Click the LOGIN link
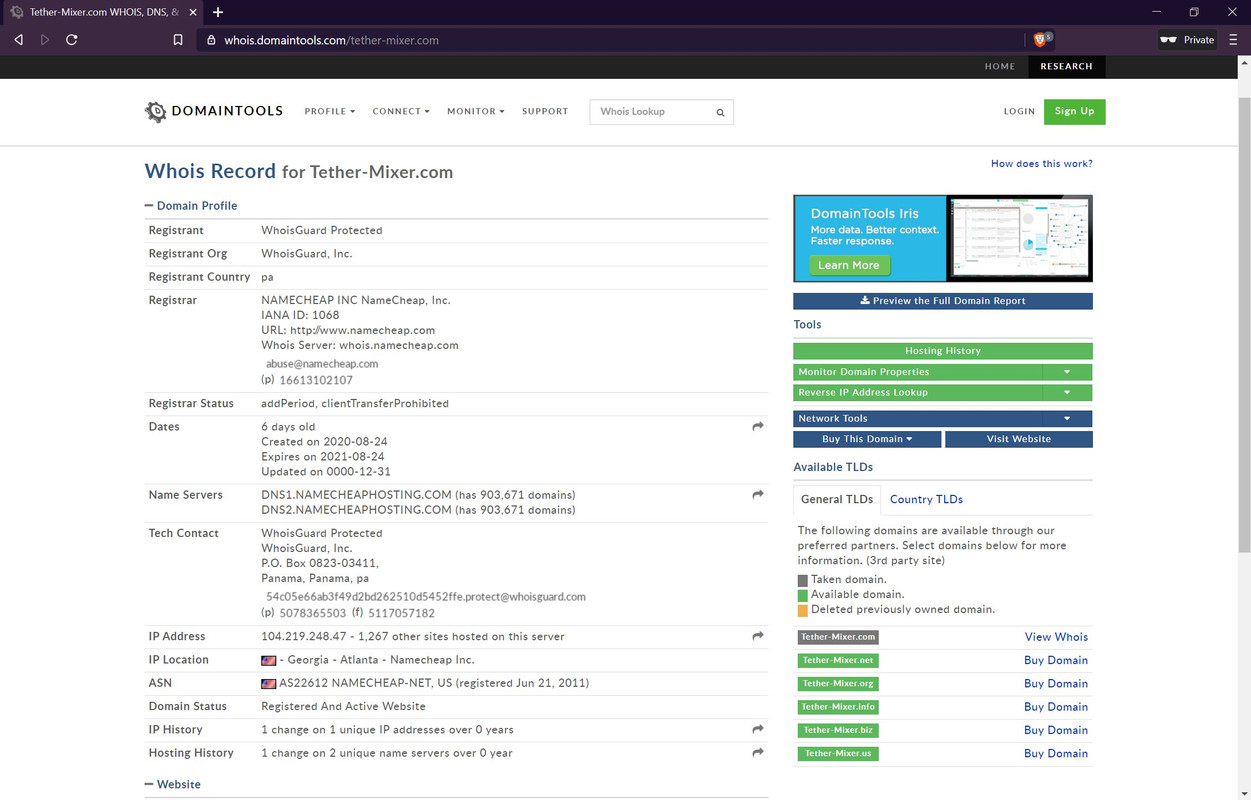 click(1019, 111)
